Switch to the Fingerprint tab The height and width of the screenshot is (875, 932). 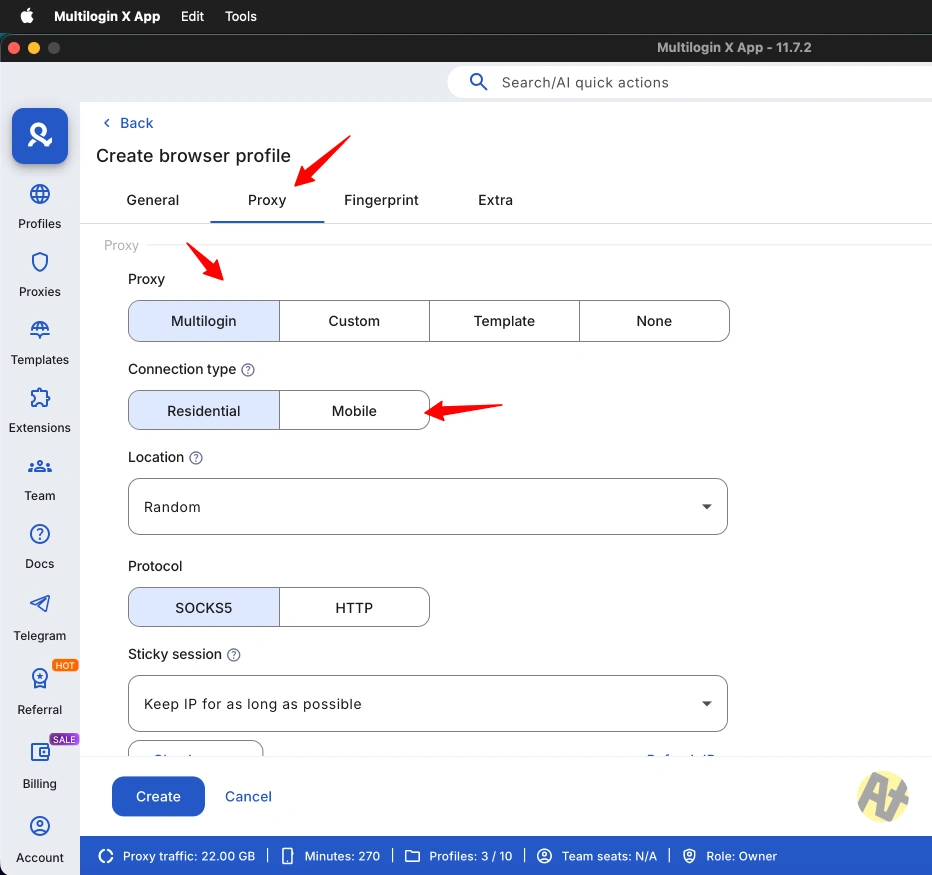381,200
